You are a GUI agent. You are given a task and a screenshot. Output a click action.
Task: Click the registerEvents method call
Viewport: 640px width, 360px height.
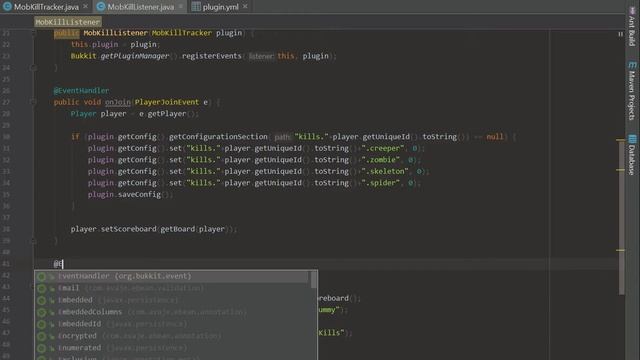[x=211, y=56]
